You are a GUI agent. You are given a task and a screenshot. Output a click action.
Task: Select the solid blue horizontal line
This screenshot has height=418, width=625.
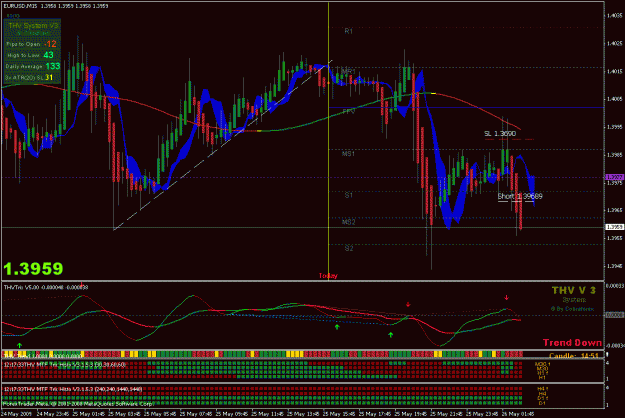[466, 108]
